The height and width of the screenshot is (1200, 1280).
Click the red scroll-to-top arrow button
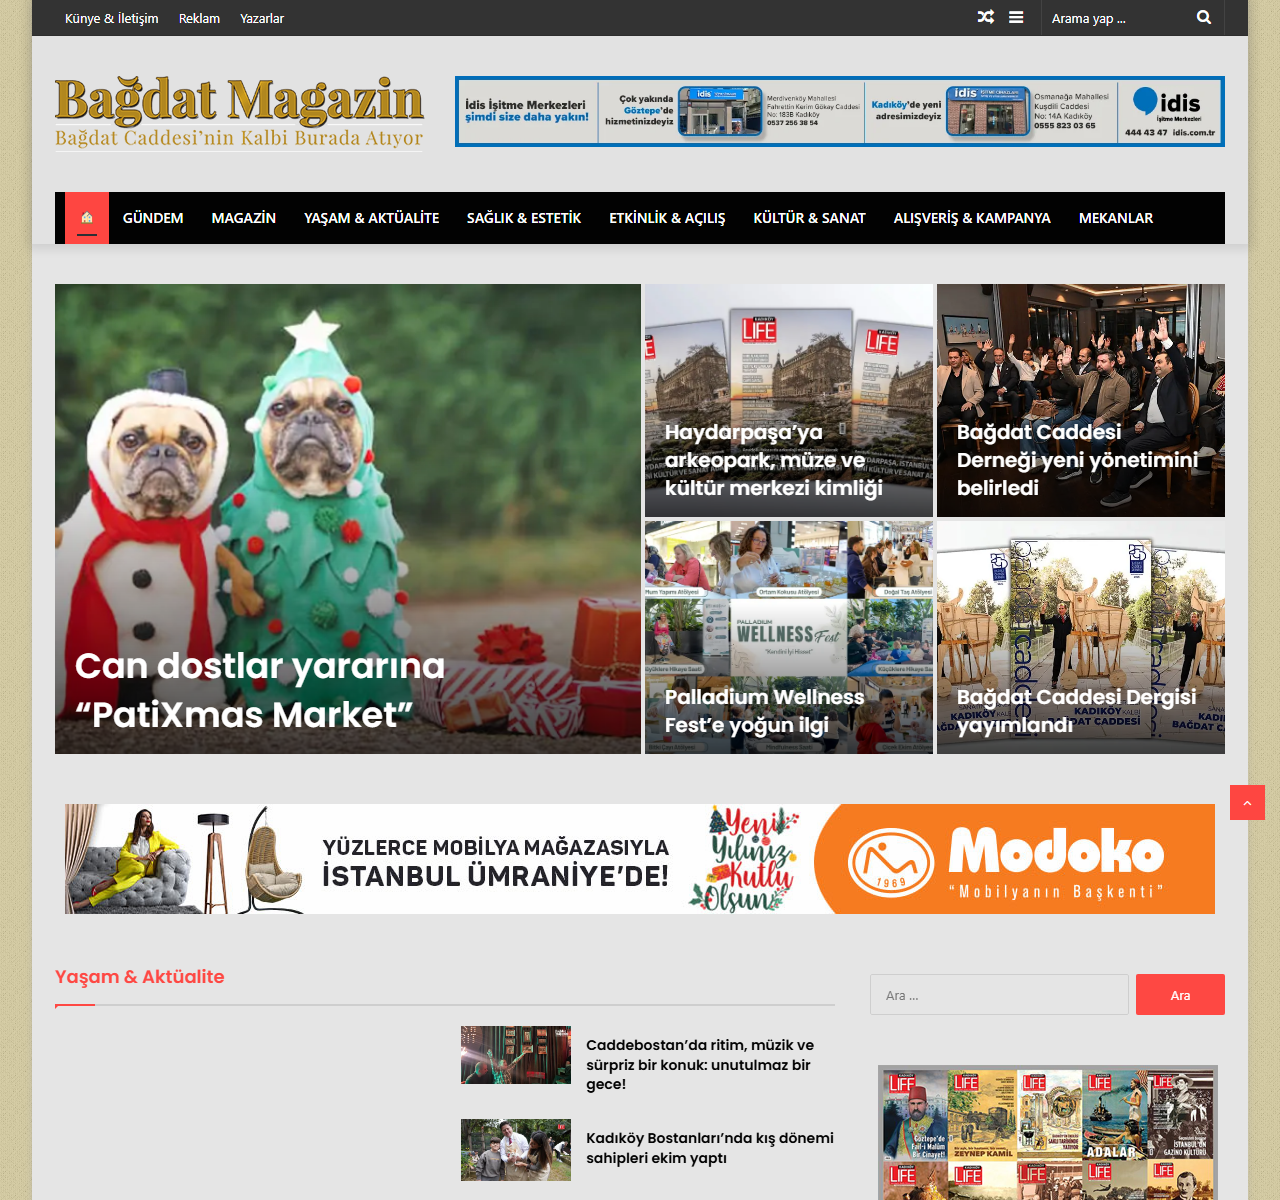tap(1247, 802)
